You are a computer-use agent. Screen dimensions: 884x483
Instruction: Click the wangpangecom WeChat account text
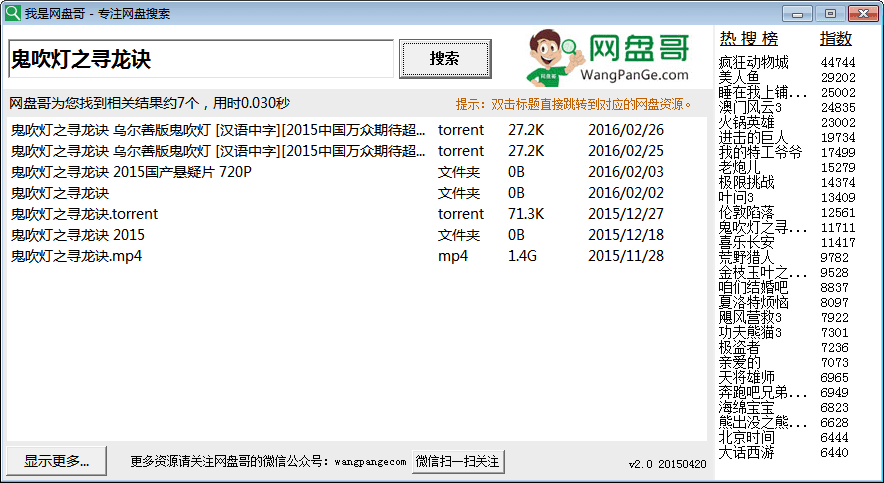370,462
